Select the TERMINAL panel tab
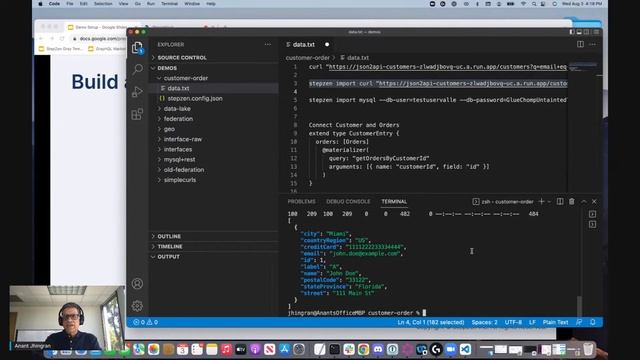640x360 pixels. (x=394, y=202)
